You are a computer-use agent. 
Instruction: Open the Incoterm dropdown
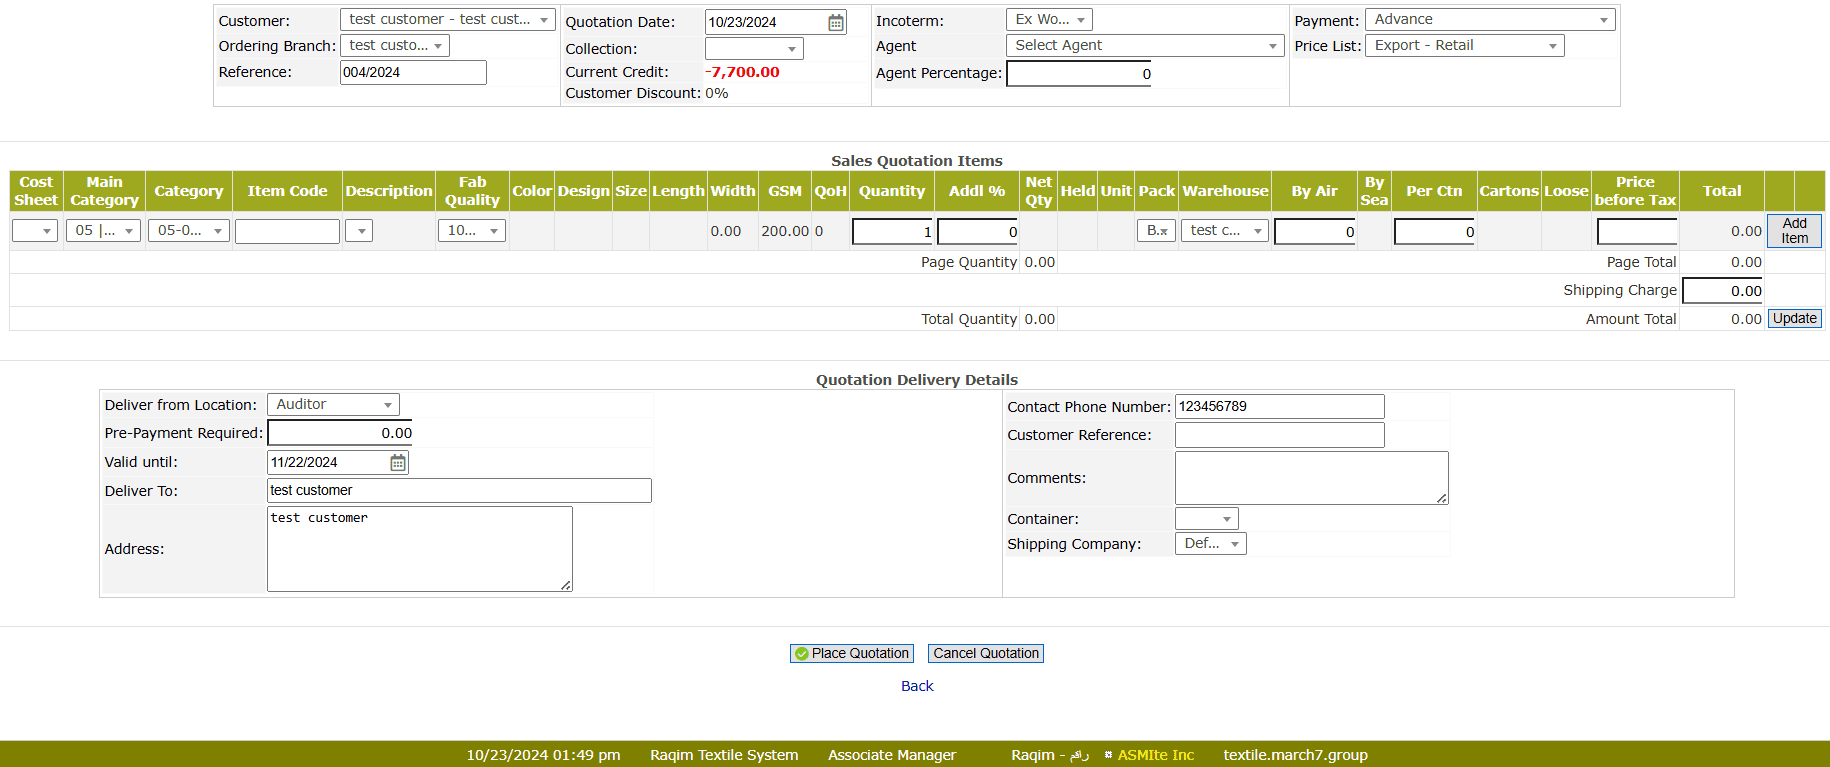click(1048, 20)
